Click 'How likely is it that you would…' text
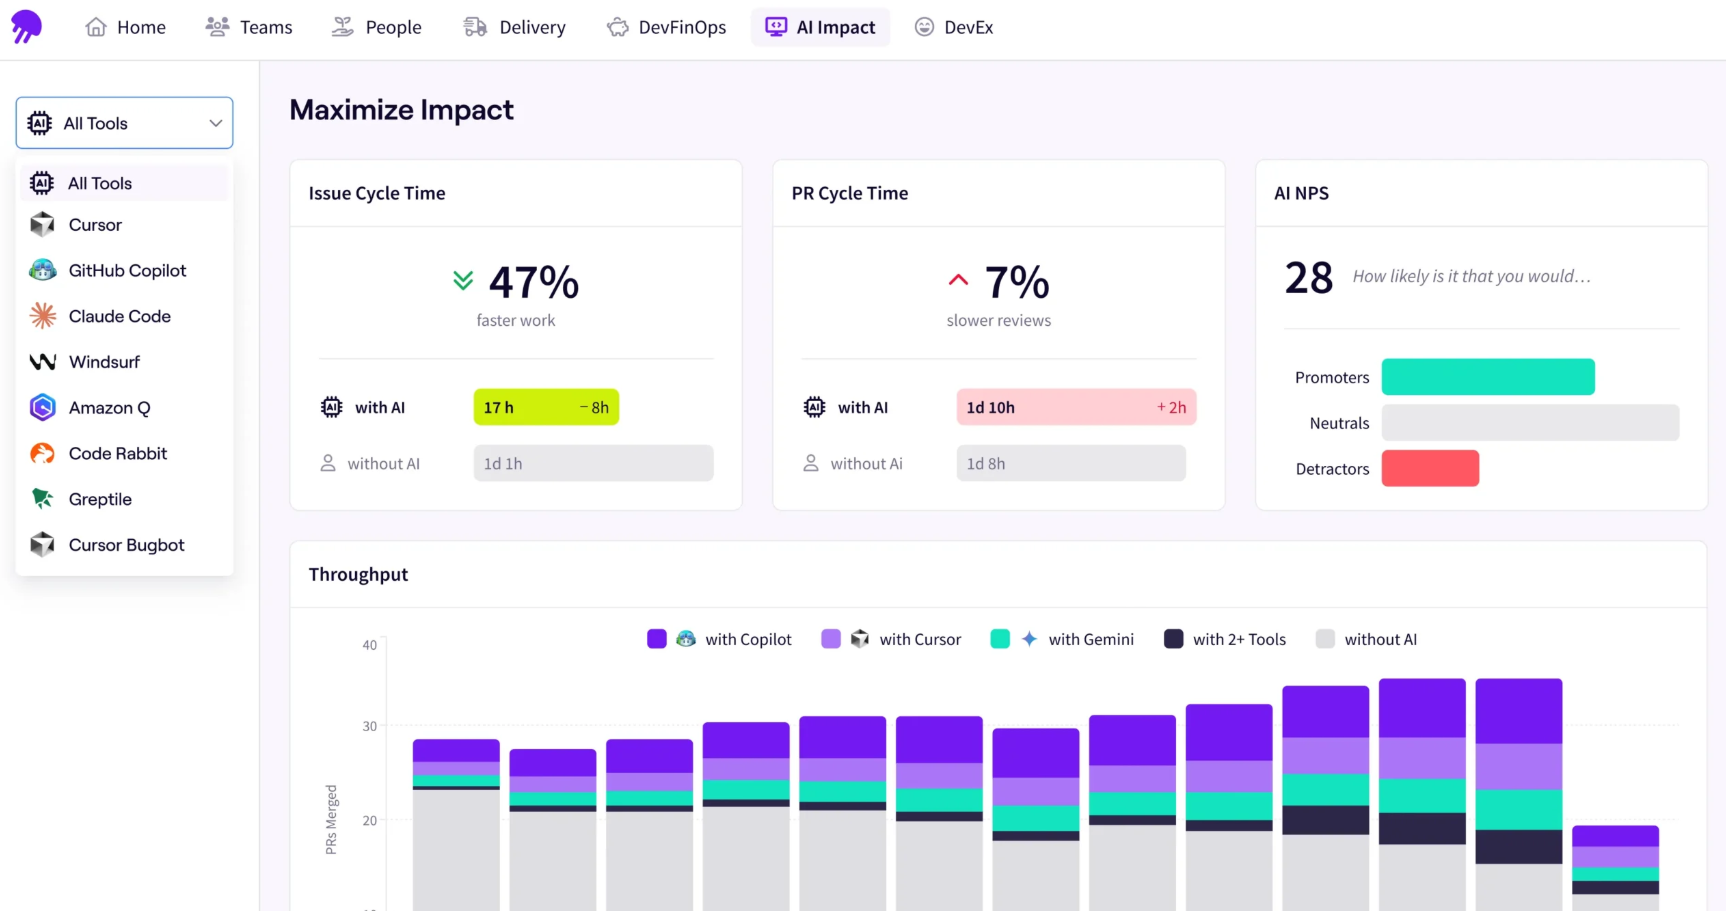 tap(1471, 276)
